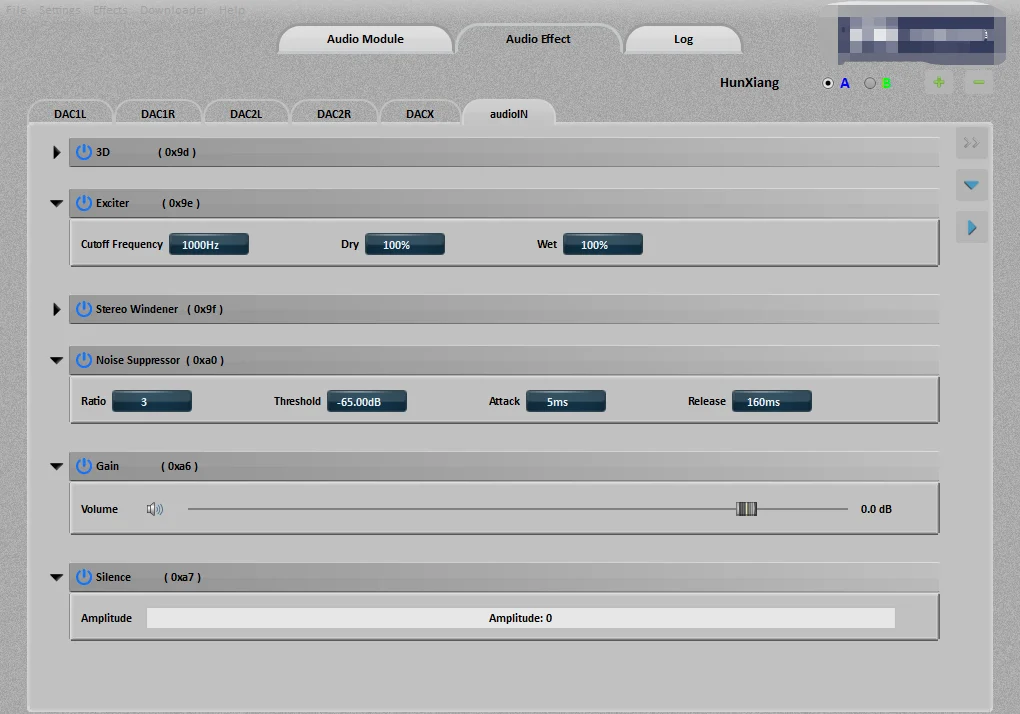Screen dimensions: 1020x714
Task: Collapse the Exciter section
Action: (x=57, y=204)
